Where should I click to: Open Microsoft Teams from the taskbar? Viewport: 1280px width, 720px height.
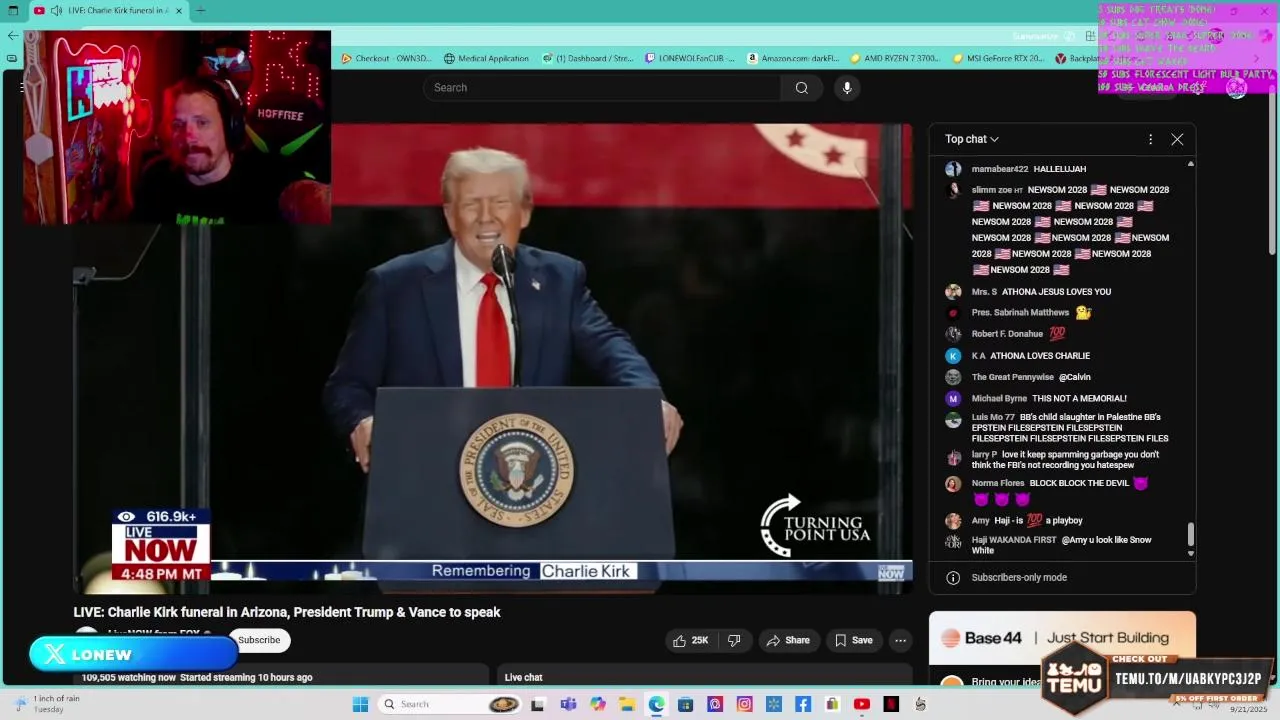tap(568, 704)
